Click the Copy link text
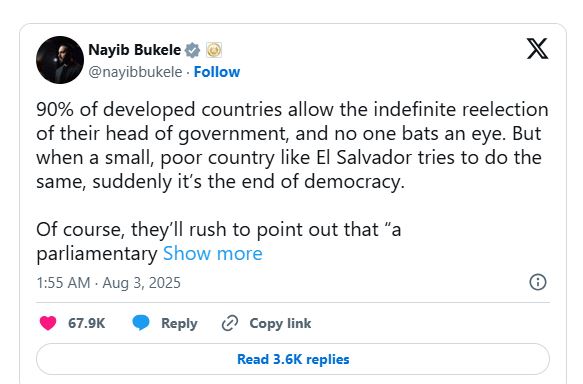The width and height of the screenshot is (583, 384). [280, 323]
